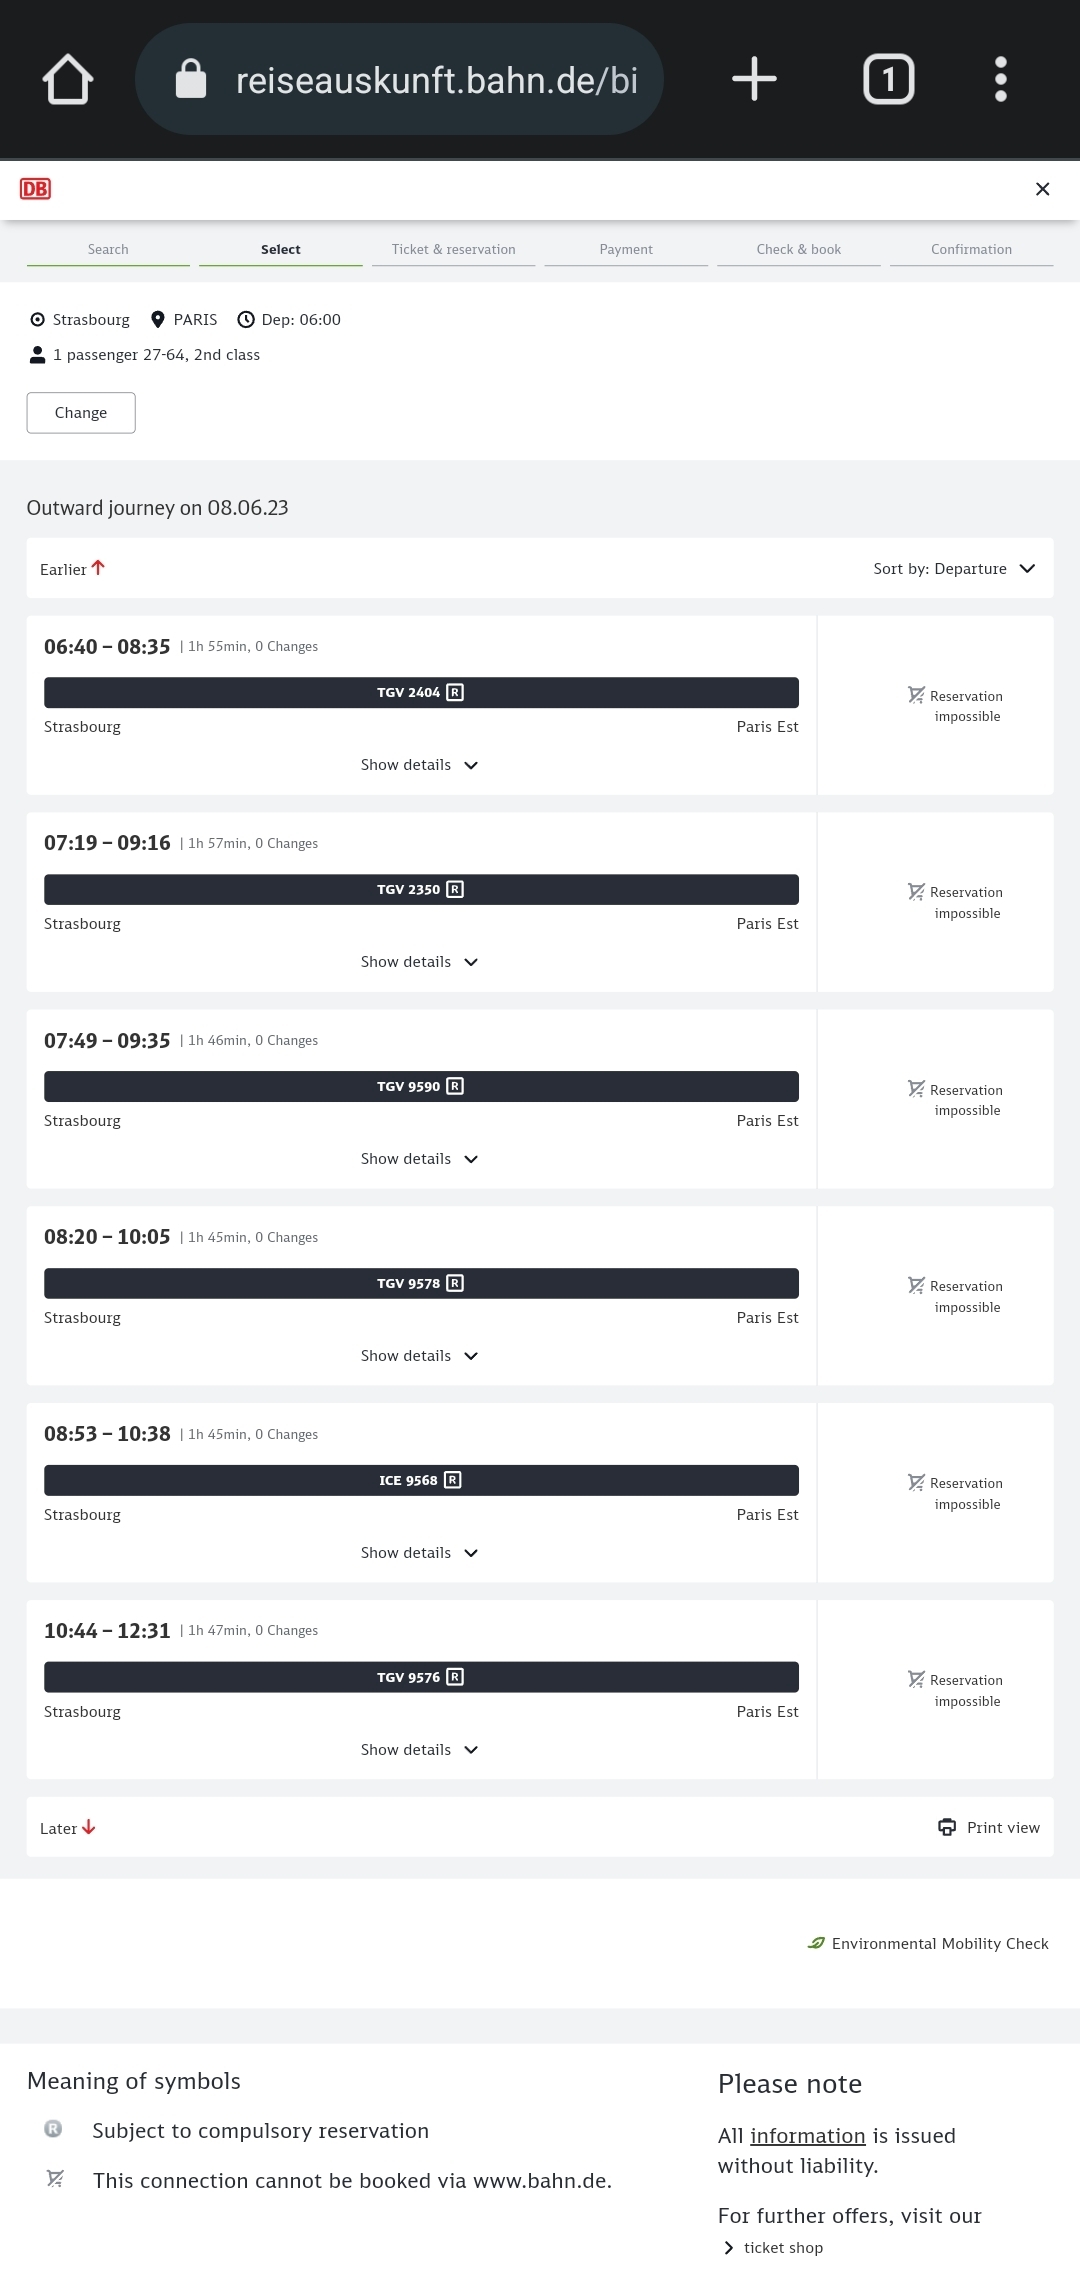Click the DB logo
1080x2285 pixels.
pyautogui.click(x=36, y=189)
